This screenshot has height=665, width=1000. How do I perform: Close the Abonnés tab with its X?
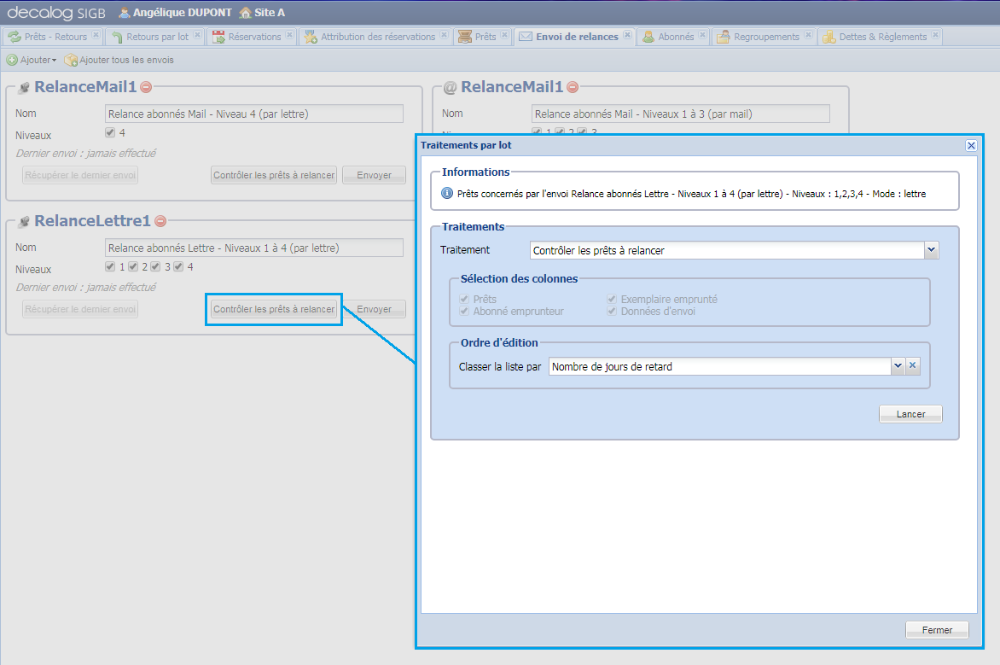tap(702, 36)
